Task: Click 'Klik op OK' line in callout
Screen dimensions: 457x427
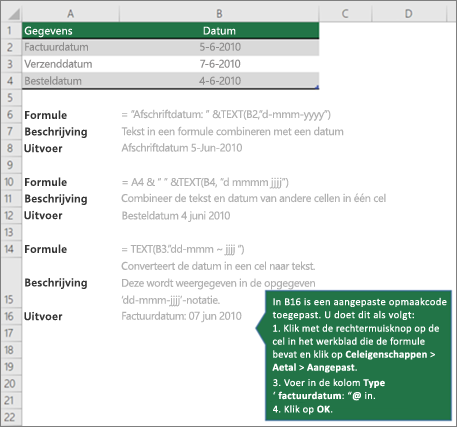Action: pyautogui.click(x=302, y=409)
